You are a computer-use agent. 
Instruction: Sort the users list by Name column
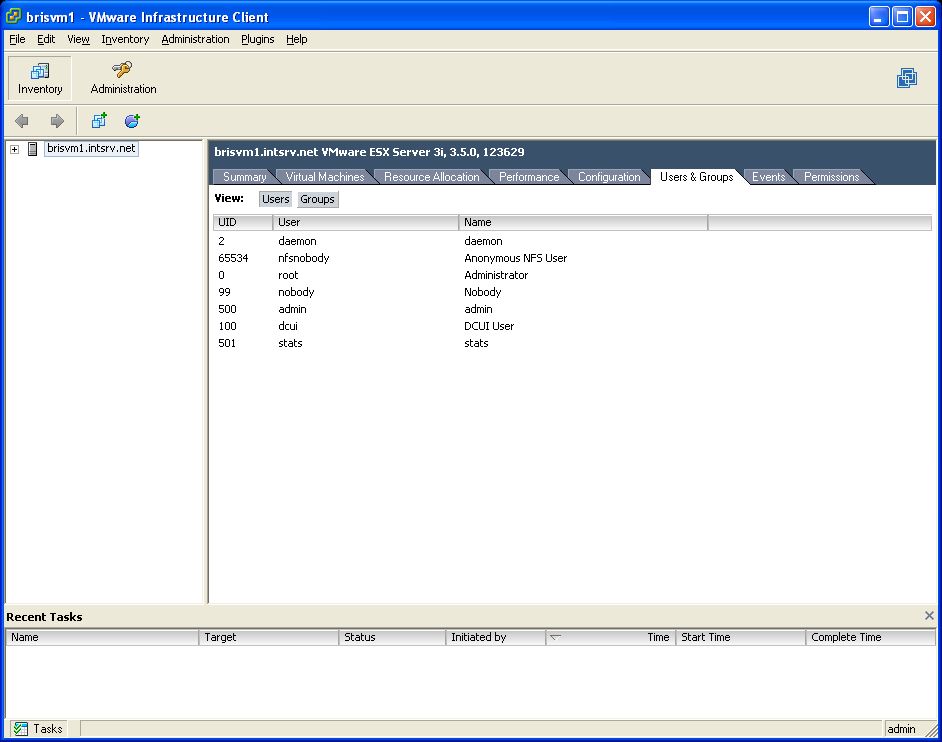pyautogui.click(x=583, y=222)
